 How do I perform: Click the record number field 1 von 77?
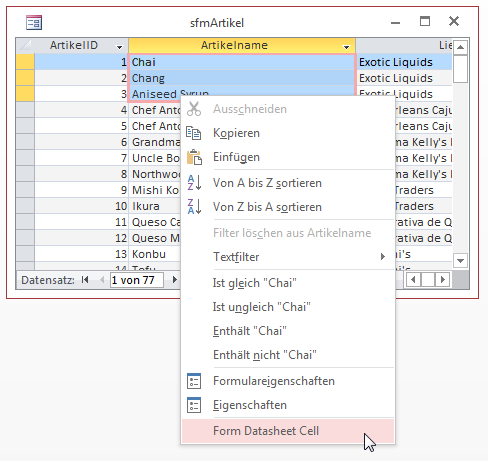pos(137,280)
